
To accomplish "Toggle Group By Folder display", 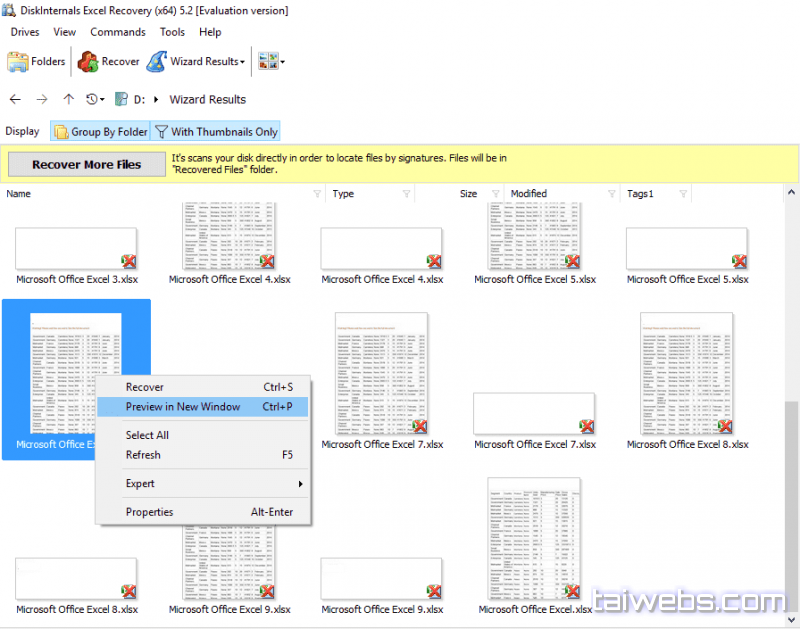I will point(100,131).
